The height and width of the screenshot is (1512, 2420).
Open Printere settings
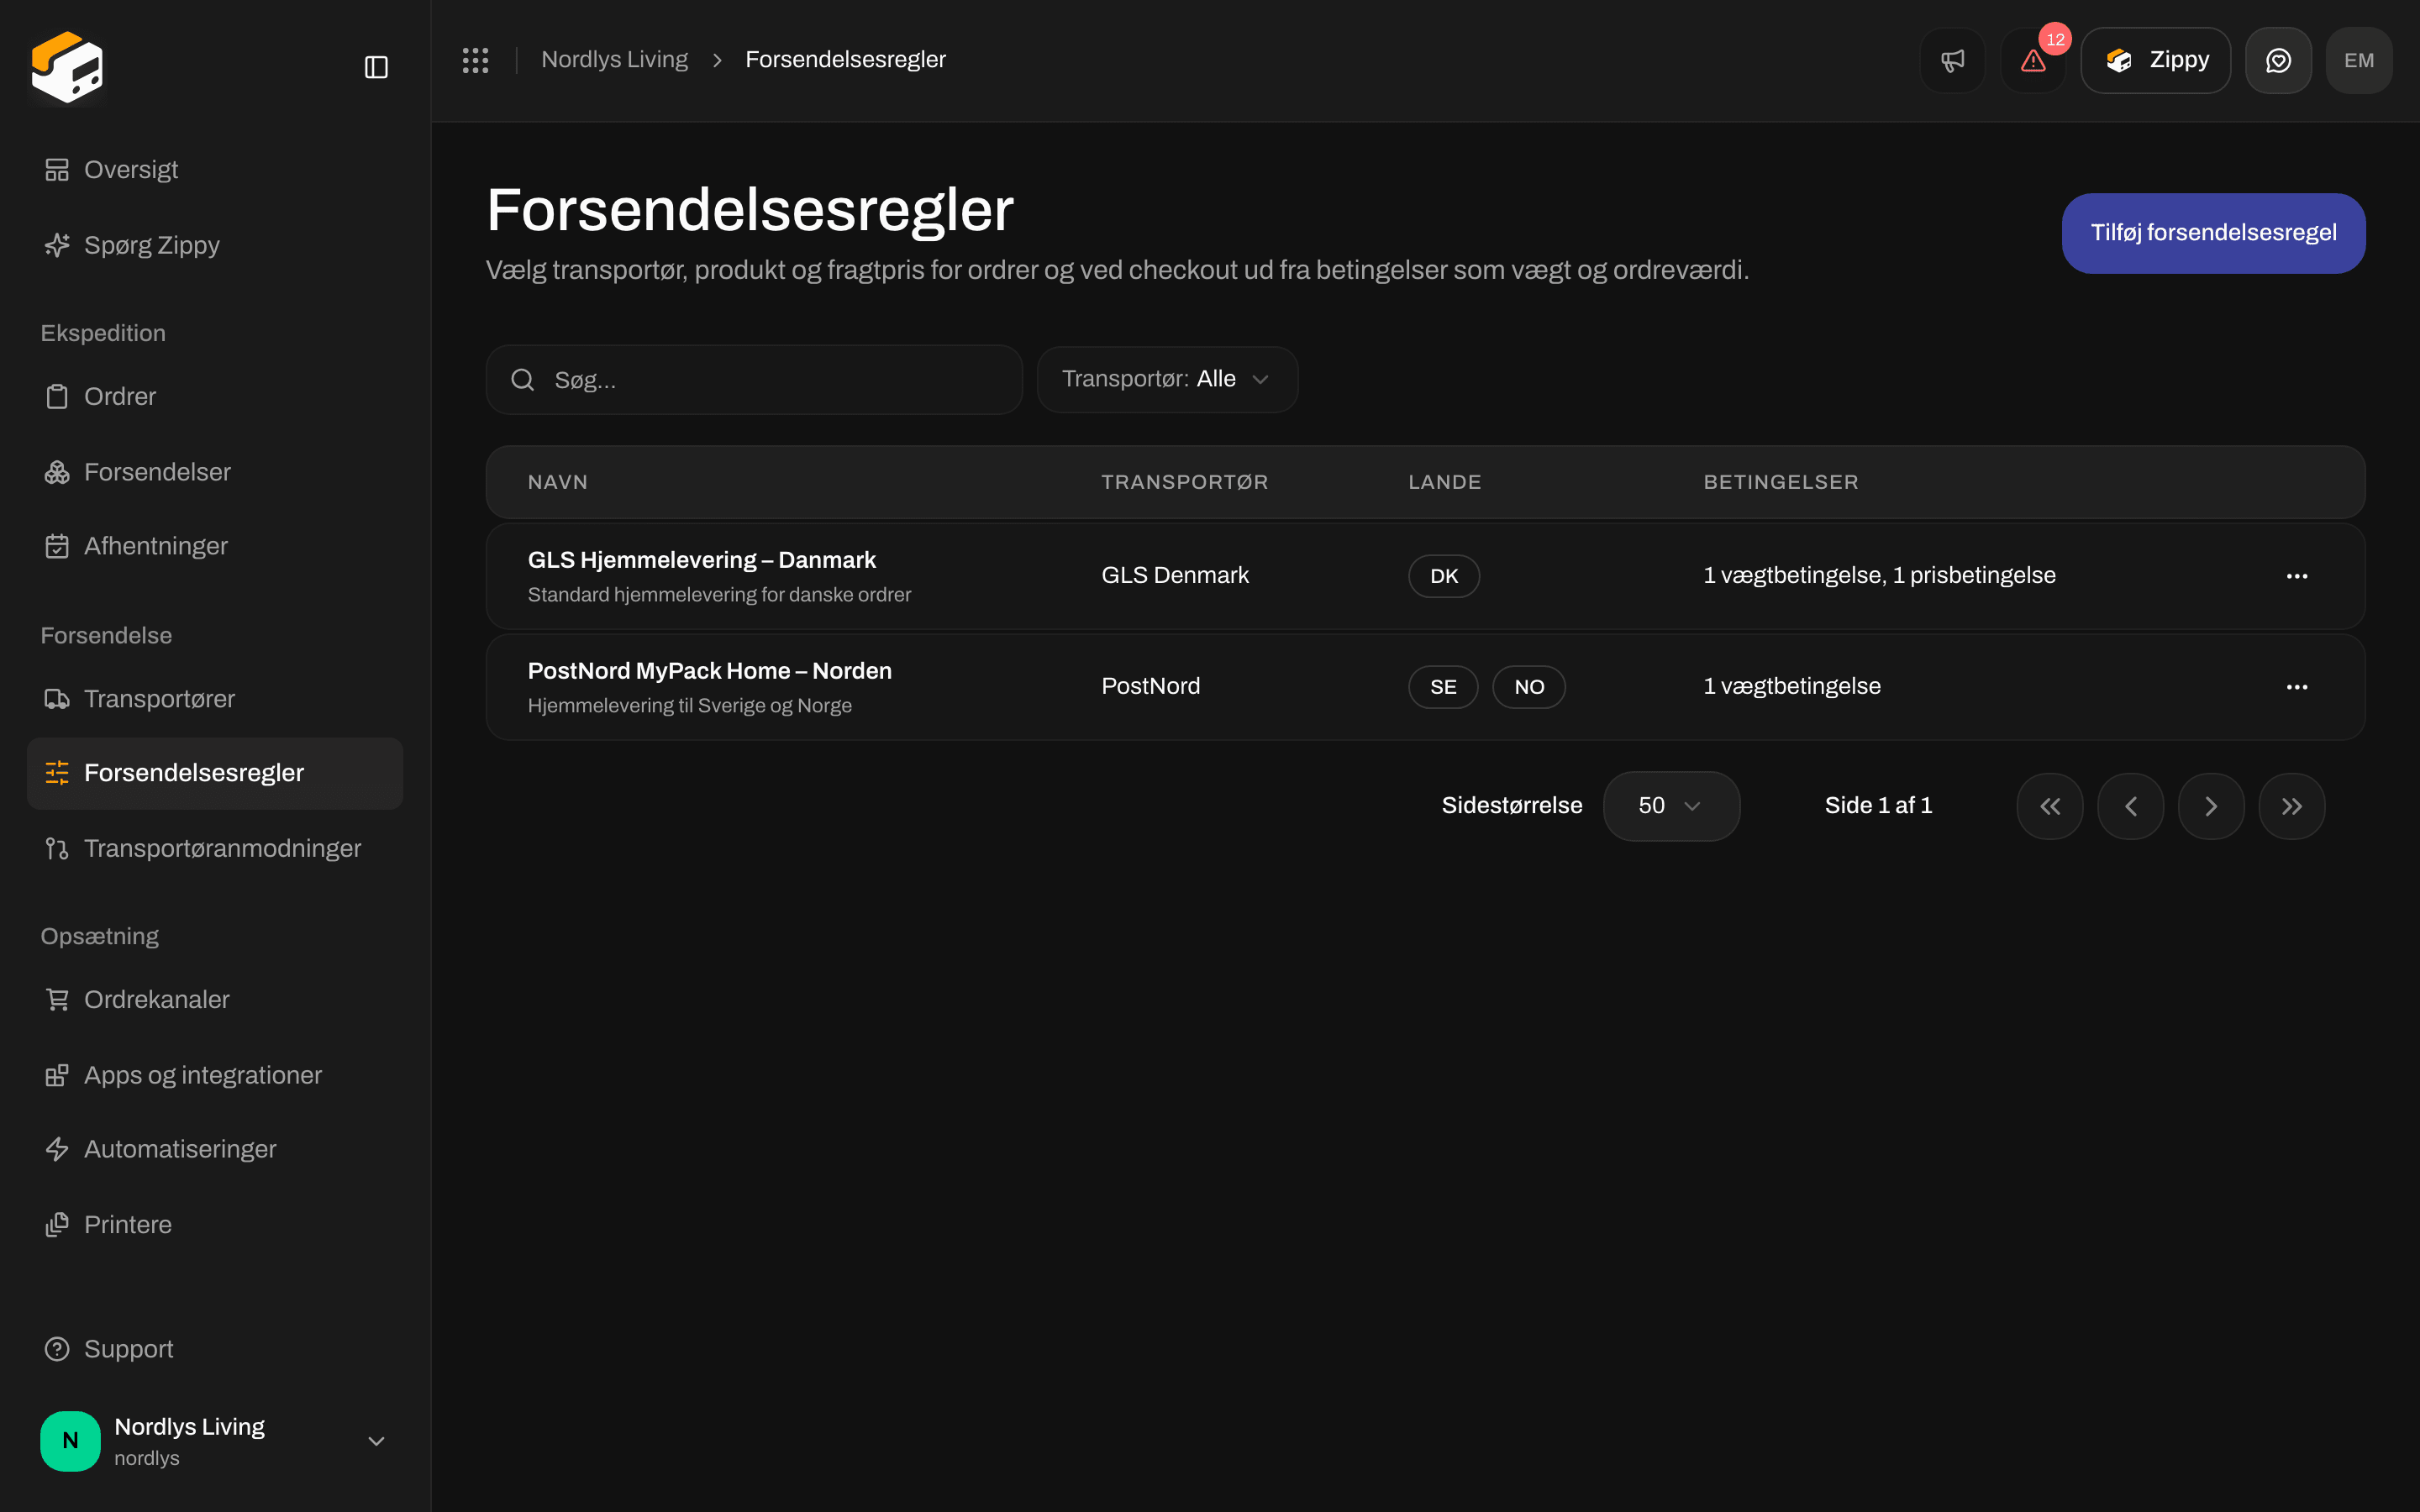pos(215,1225)
